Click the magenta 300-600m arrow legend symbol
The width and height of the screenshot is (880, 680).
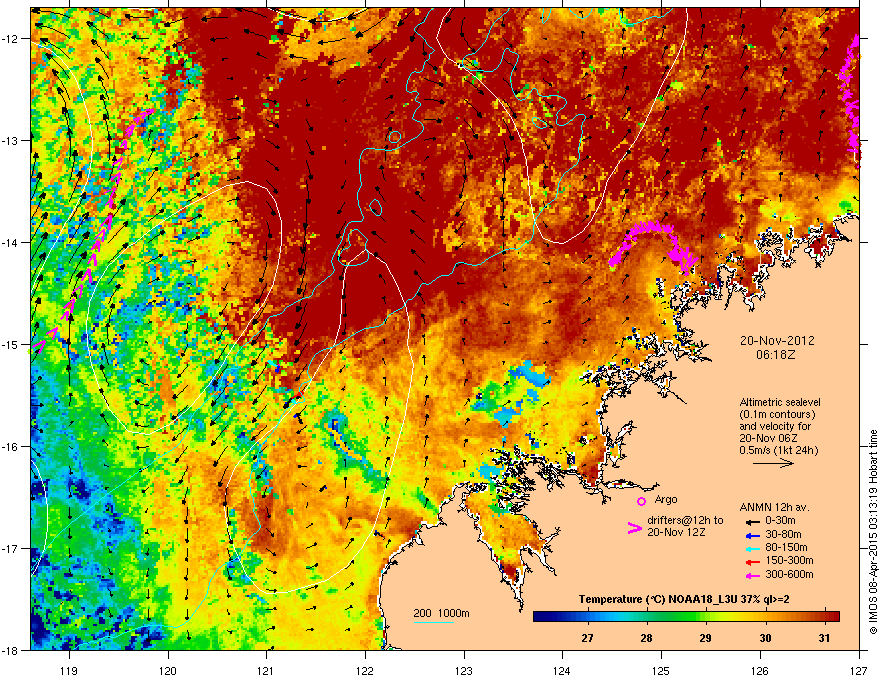coord(751,575)
